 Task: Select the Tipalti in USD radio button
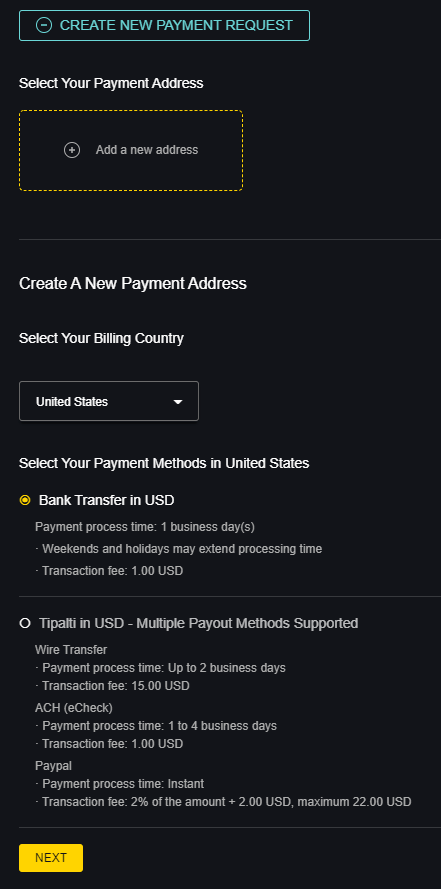[25, 623]
